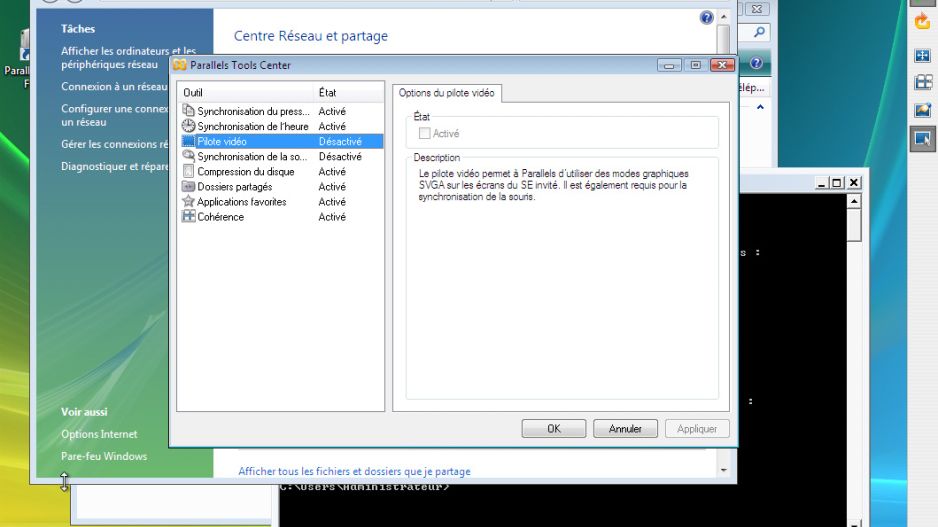Click the Compression du disque icon
The height and width of the screenshot is (527, 938).
coord(188,171)
